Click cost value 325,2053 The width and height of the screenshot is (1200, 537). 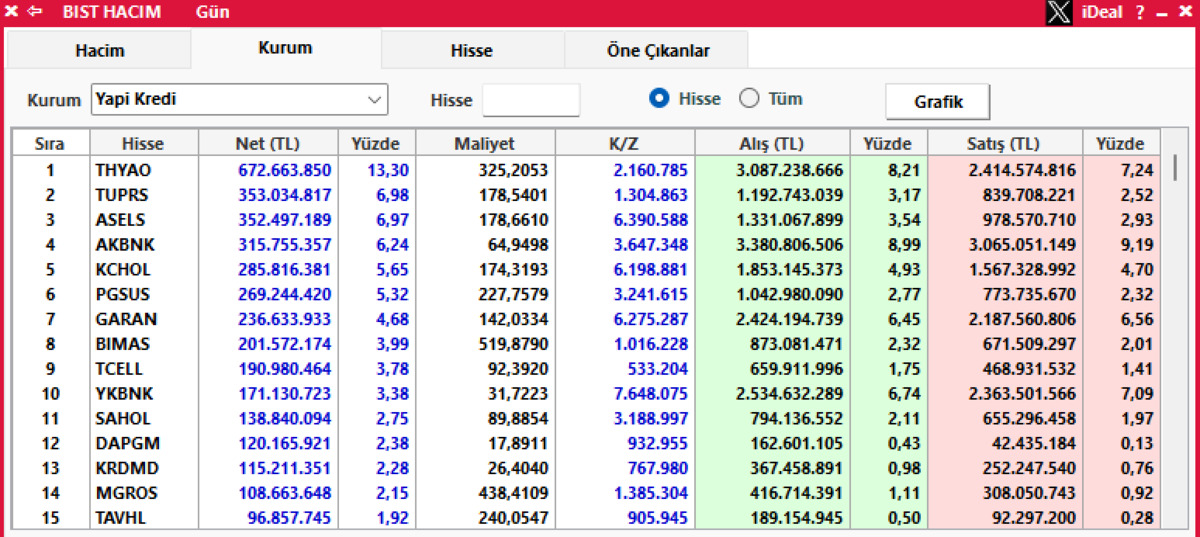click(x=514, y=170)
